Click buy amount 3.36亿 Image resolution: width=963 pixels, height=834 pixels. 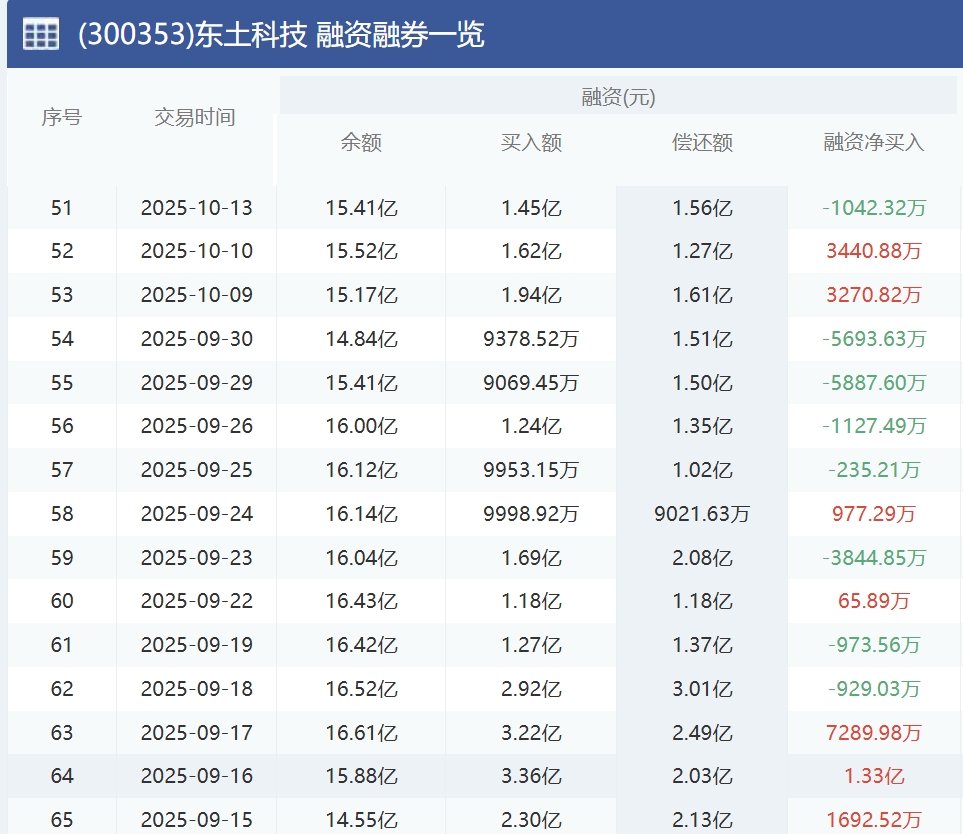531,776
